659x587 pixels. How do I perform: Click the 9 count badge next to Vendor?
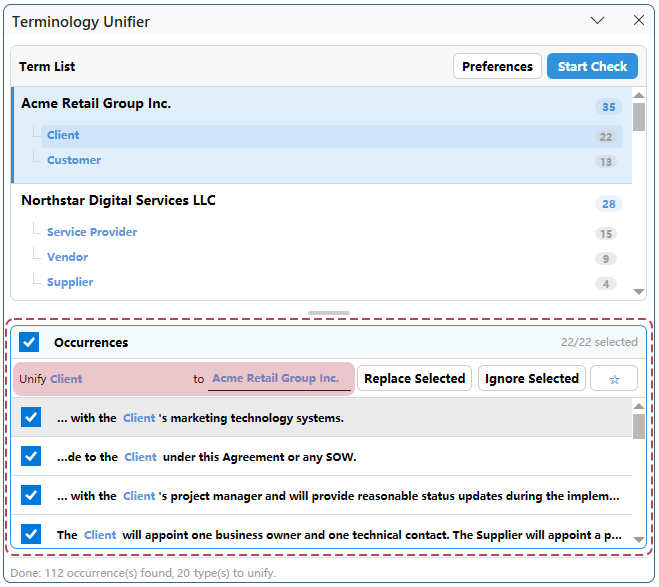click(x=606, y=258)
